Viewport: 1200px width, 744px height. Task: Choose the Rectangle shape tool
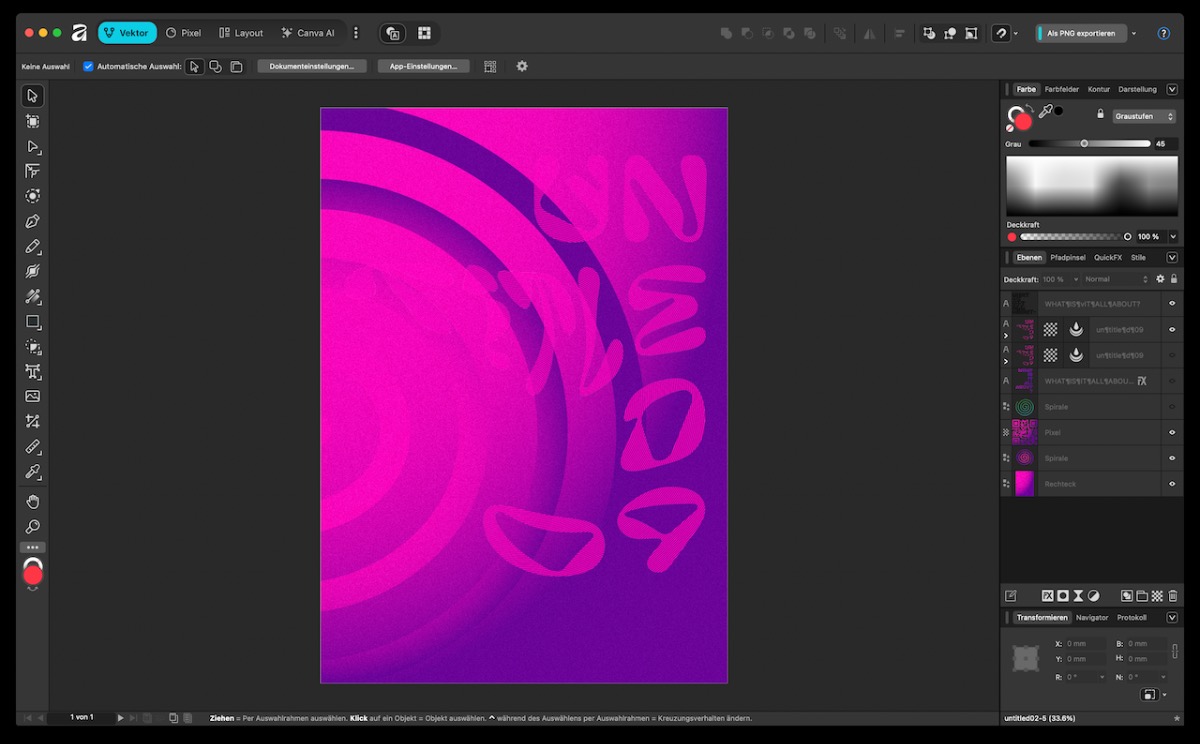(x=33, y=322)
